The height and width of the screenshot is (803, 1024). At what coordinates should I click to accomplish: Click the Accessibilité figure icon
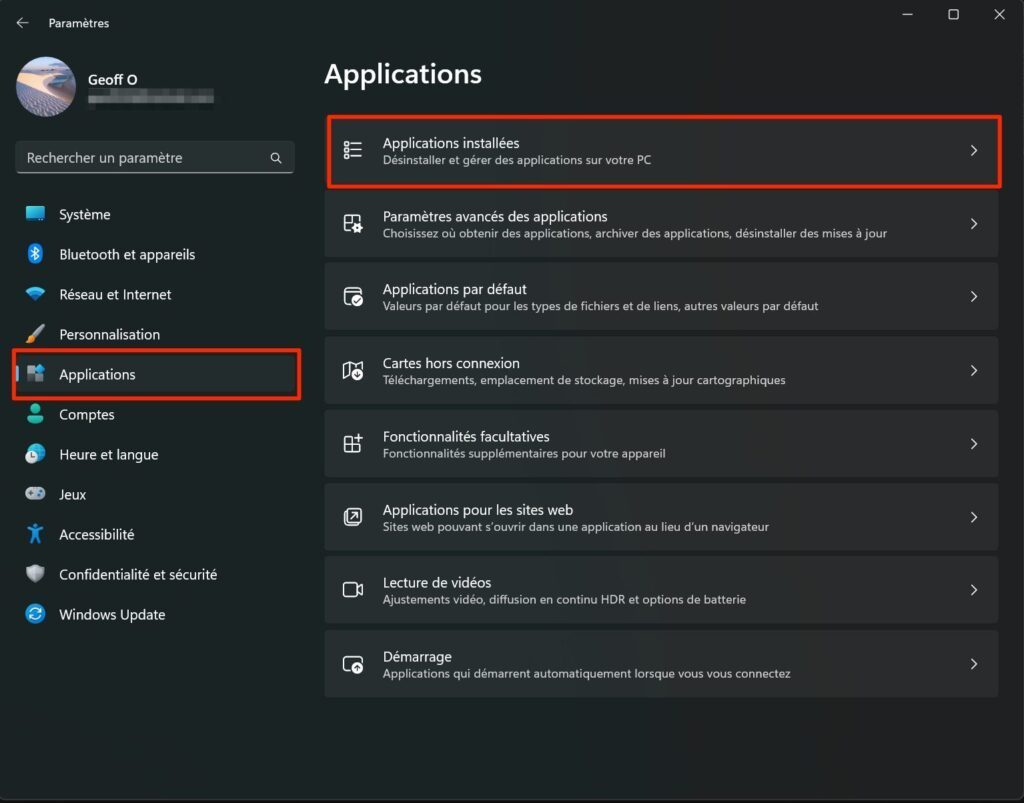(x=35, y=534)
